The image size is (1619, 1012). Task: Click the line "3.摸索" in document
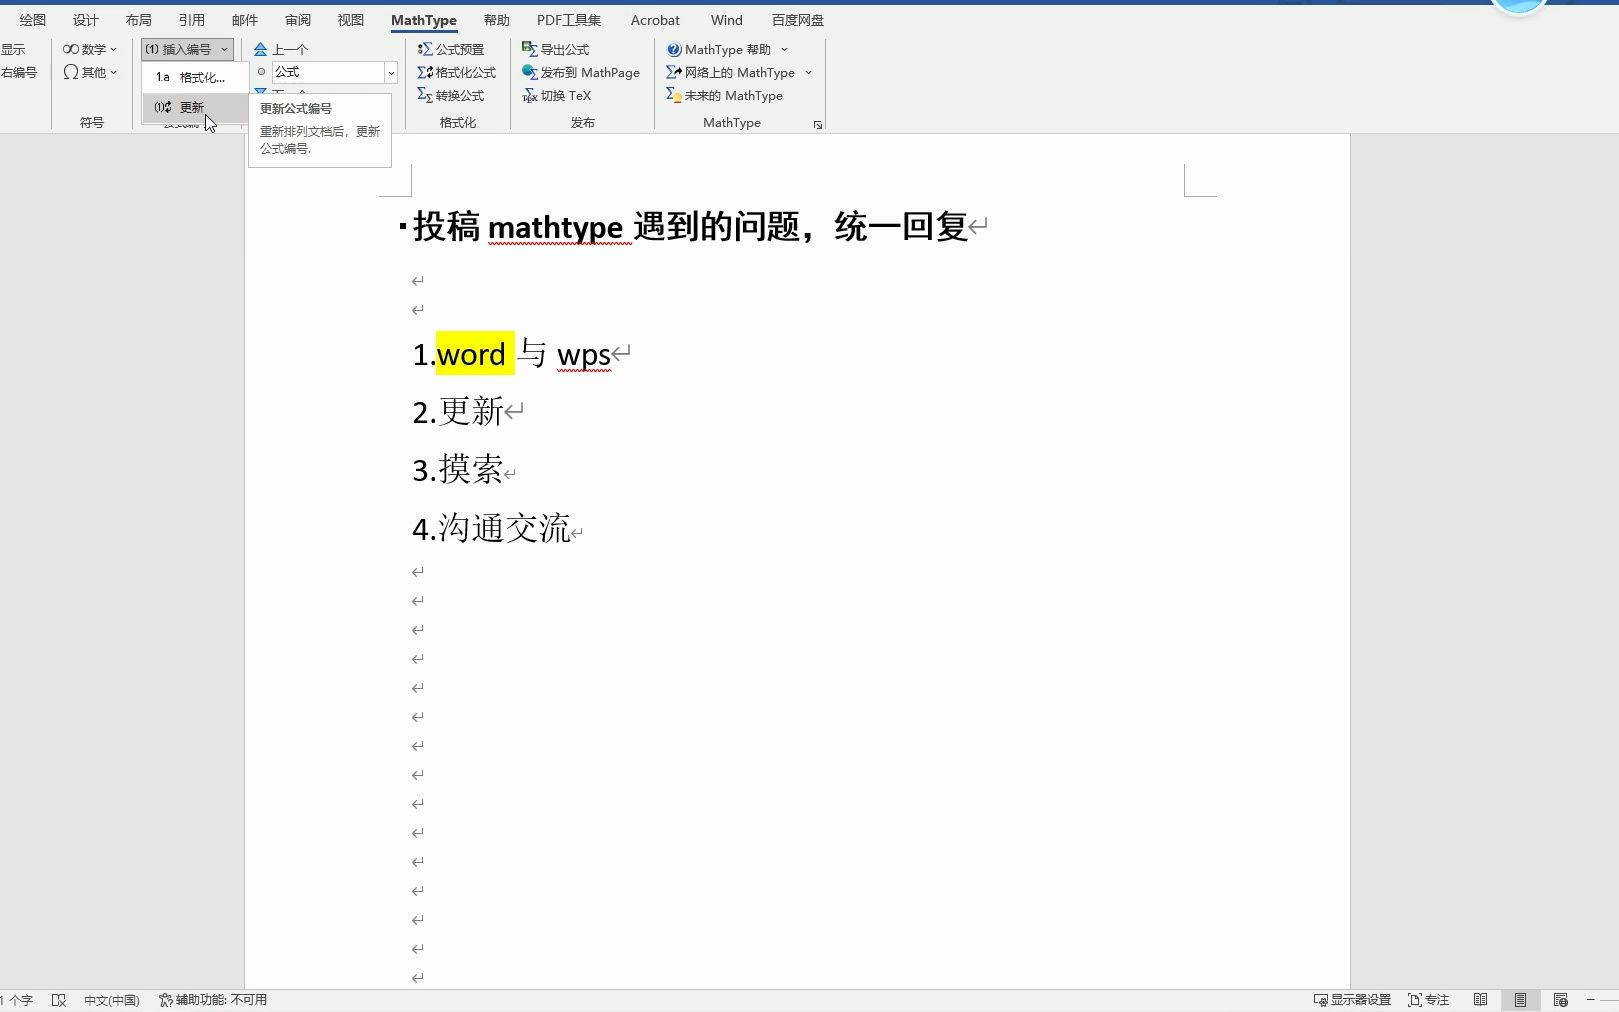pyautogui.click(x=458, y=469)
